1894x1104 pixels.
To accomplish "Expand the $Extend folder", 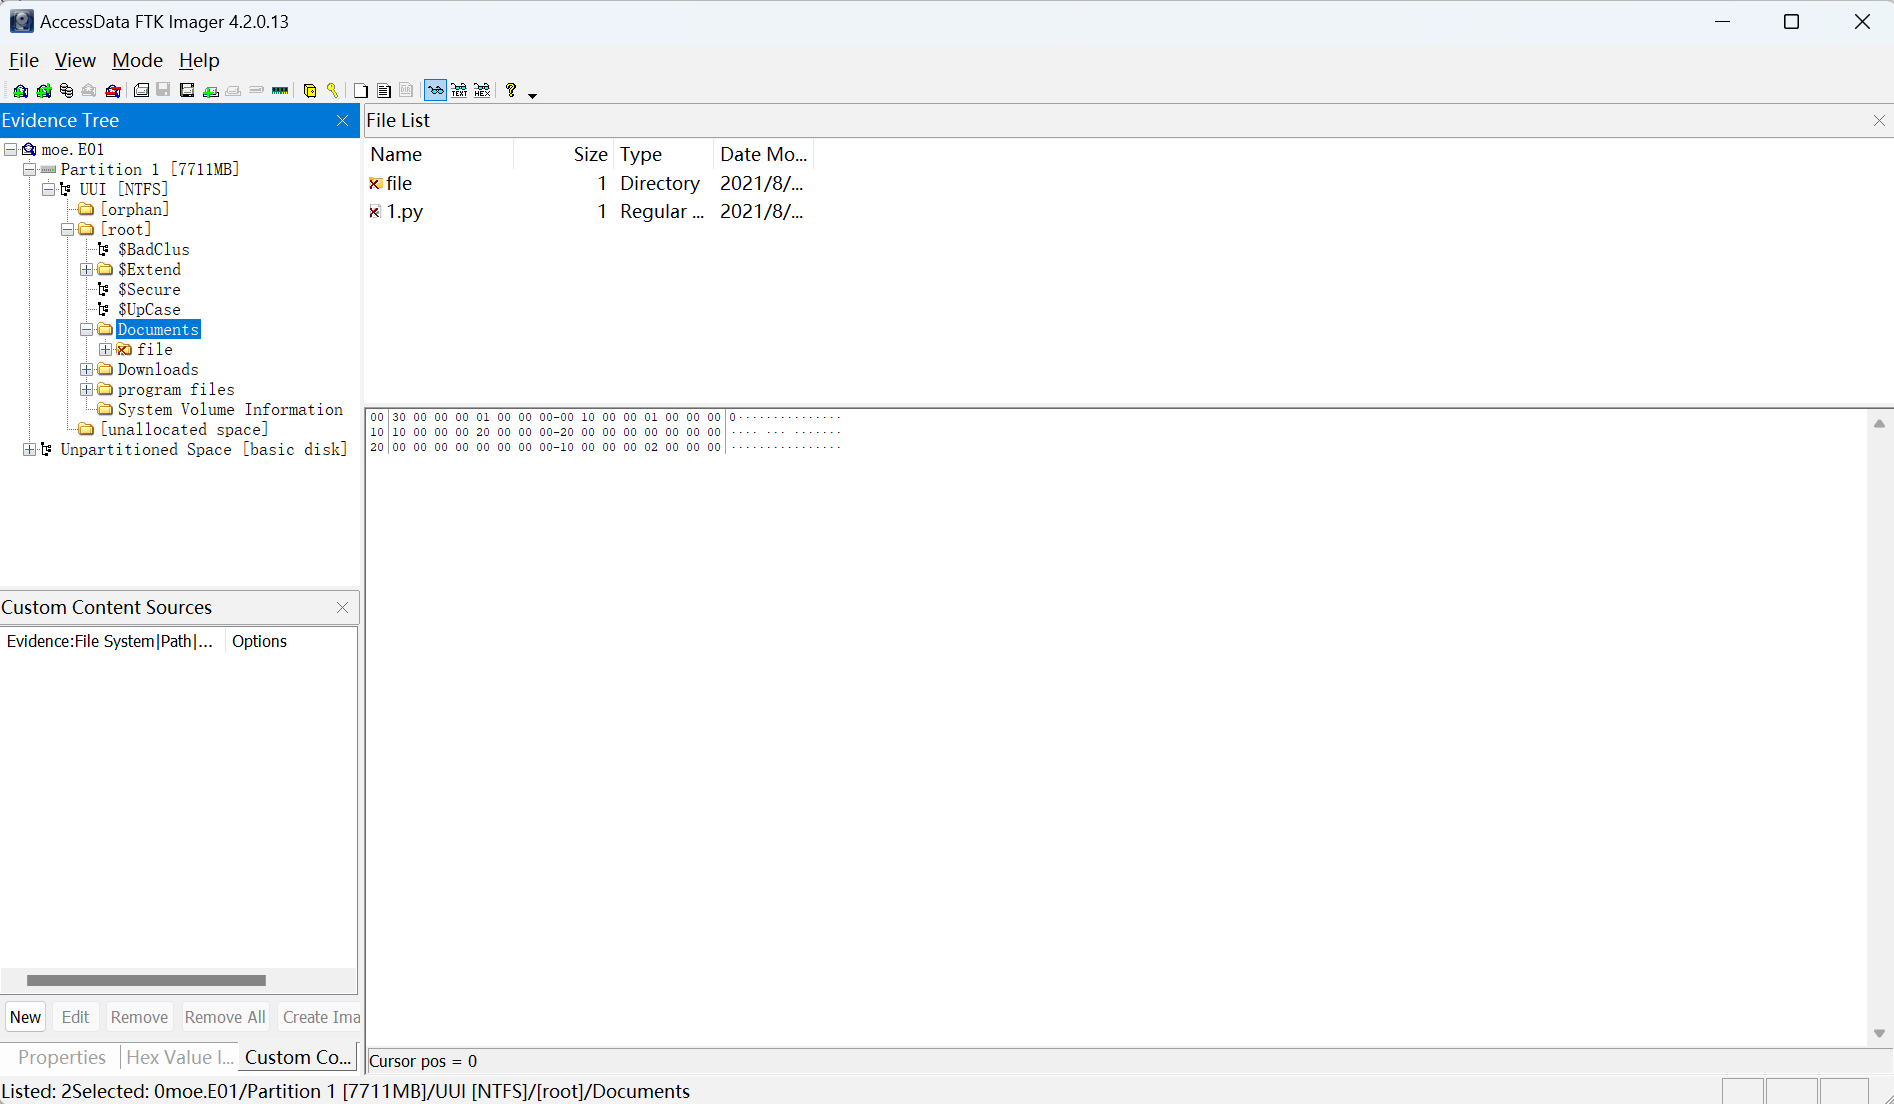I will [86, 269].
